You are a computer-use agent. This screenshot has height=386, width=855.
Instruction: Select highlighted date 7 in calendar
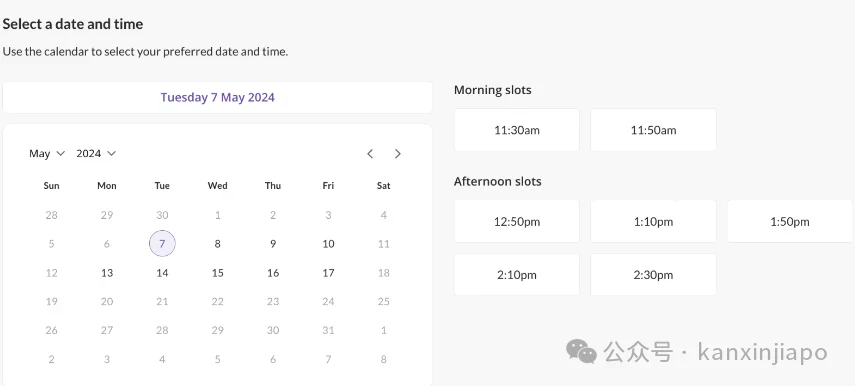coord(162,244)
